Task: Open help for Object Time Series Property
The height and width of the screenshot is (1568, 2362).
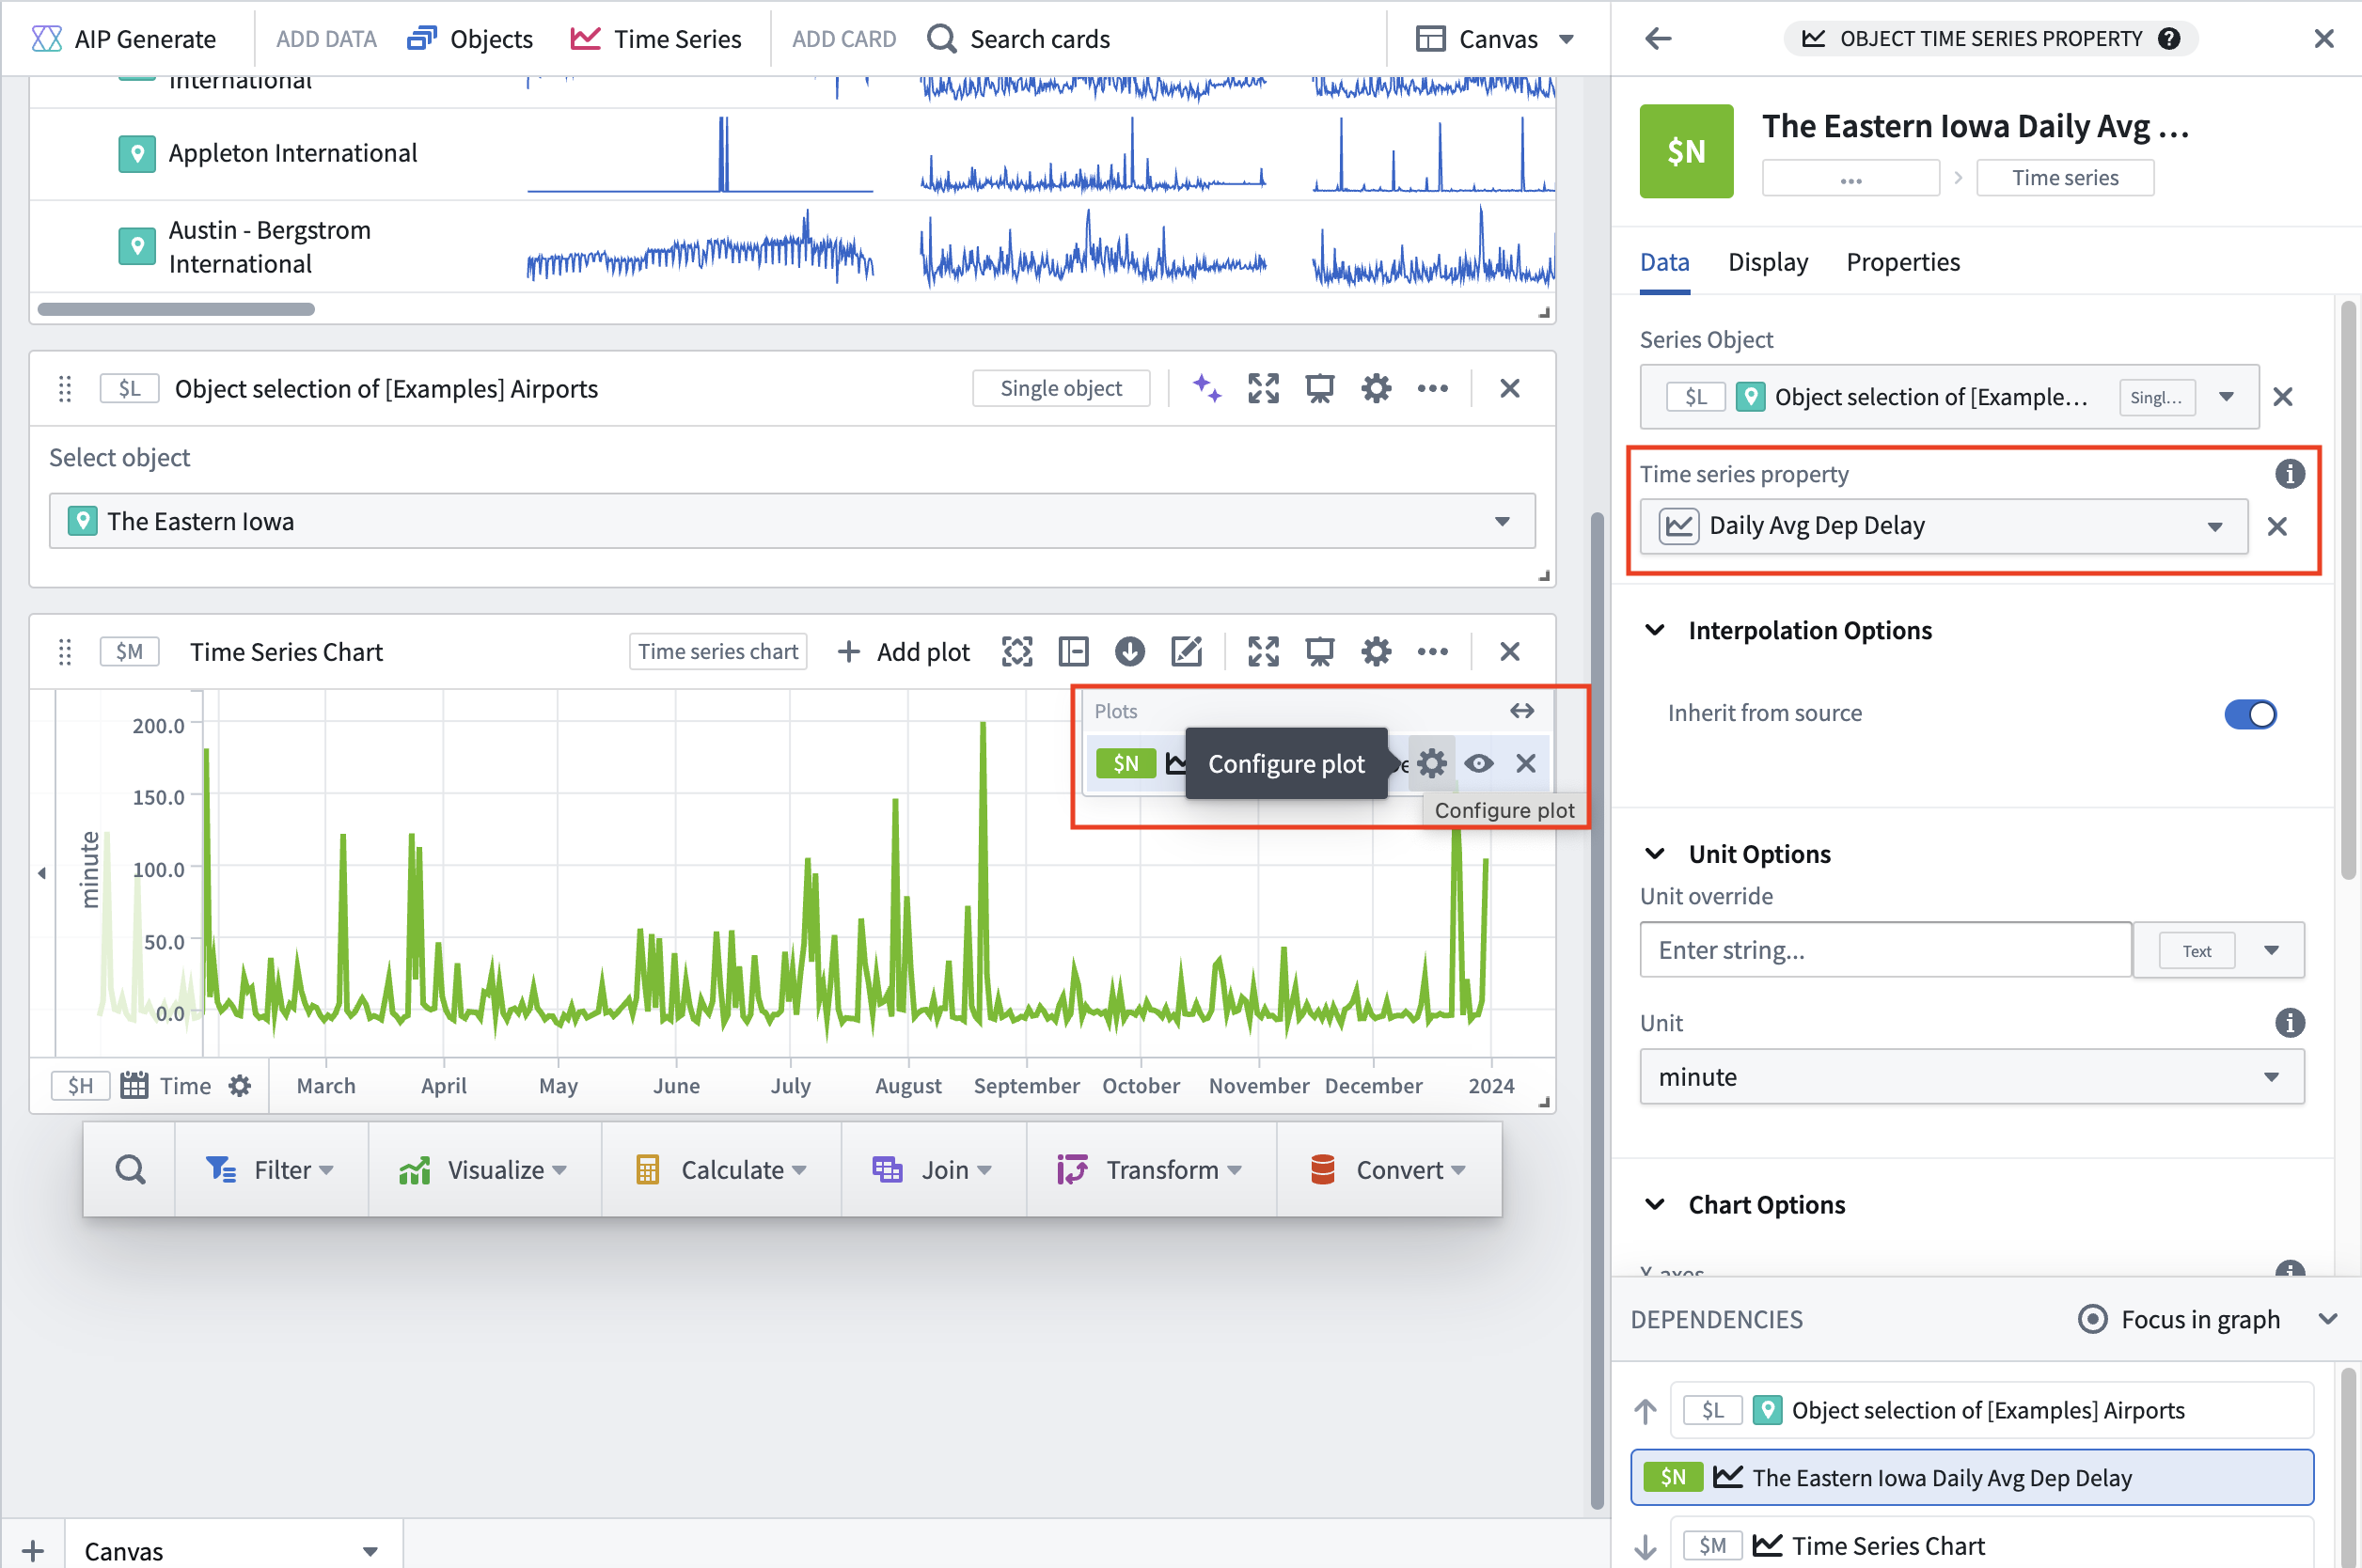Action: pos(2169,38)
